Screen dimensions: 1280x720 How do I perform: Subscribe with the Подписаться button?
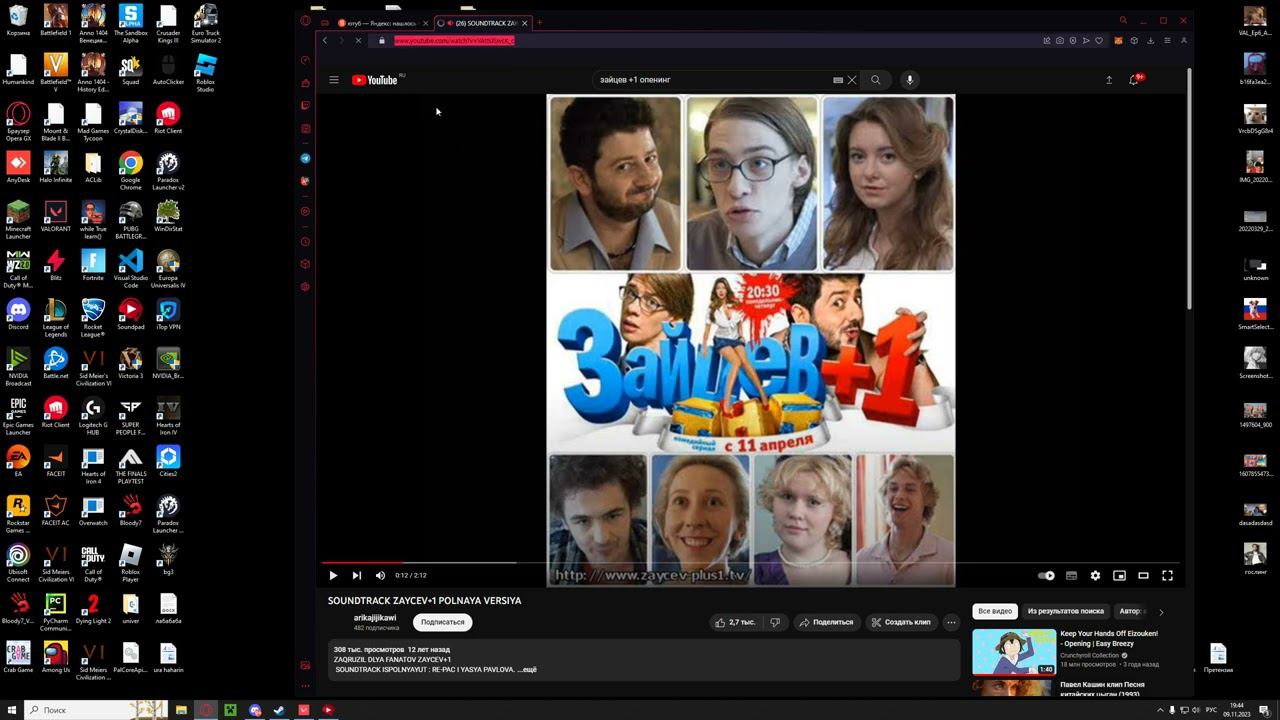pos(442,622)
